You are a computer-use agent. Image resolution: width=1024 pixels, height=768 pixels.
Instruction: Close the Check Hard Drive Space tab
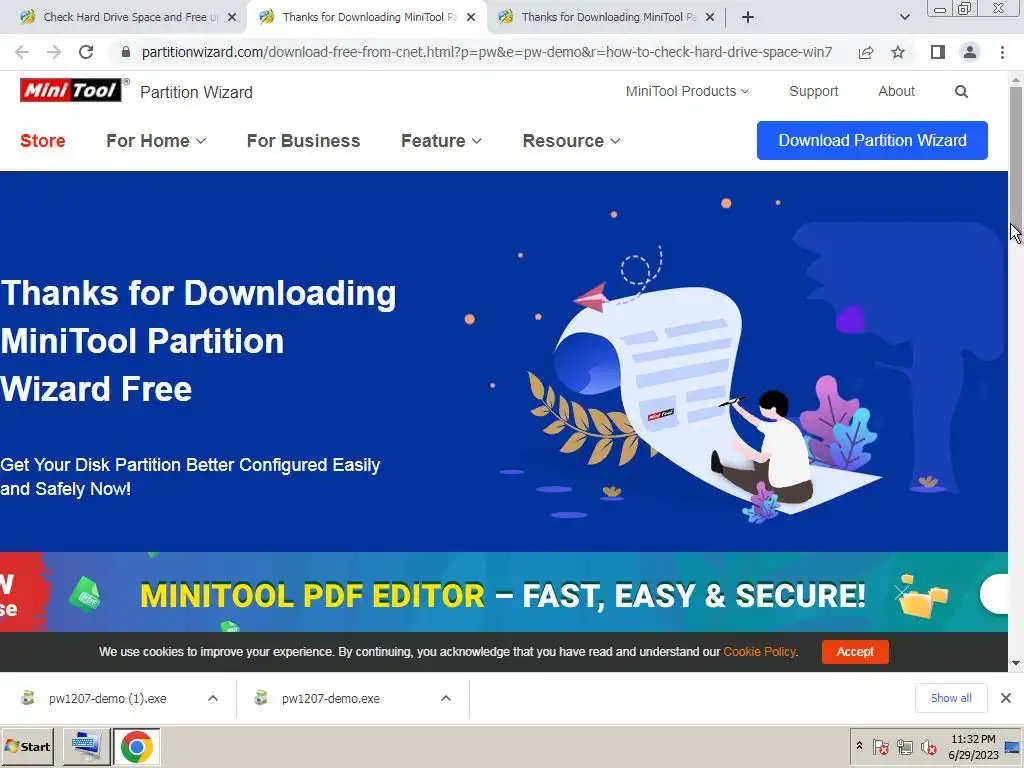(232, 17)
